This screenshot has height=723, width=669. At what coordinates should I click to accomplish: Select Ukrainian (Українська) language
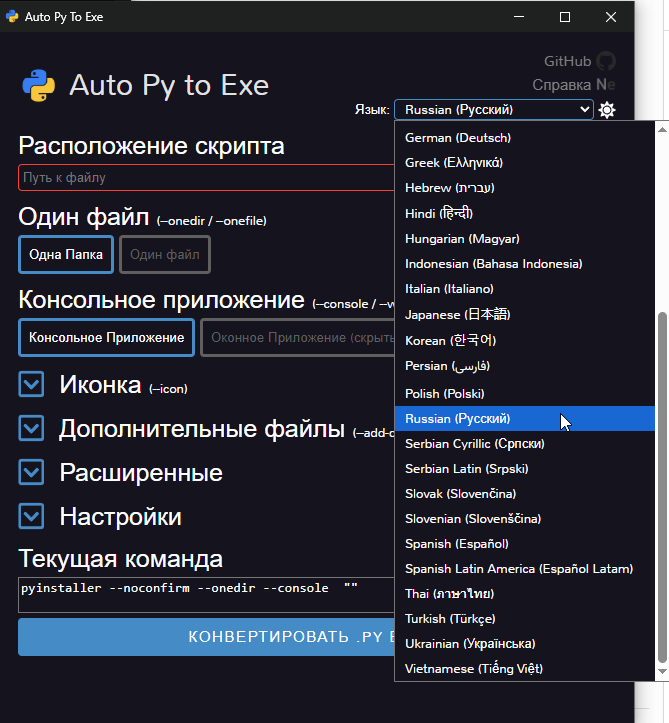pyautogui.click(x=525, y=644)
